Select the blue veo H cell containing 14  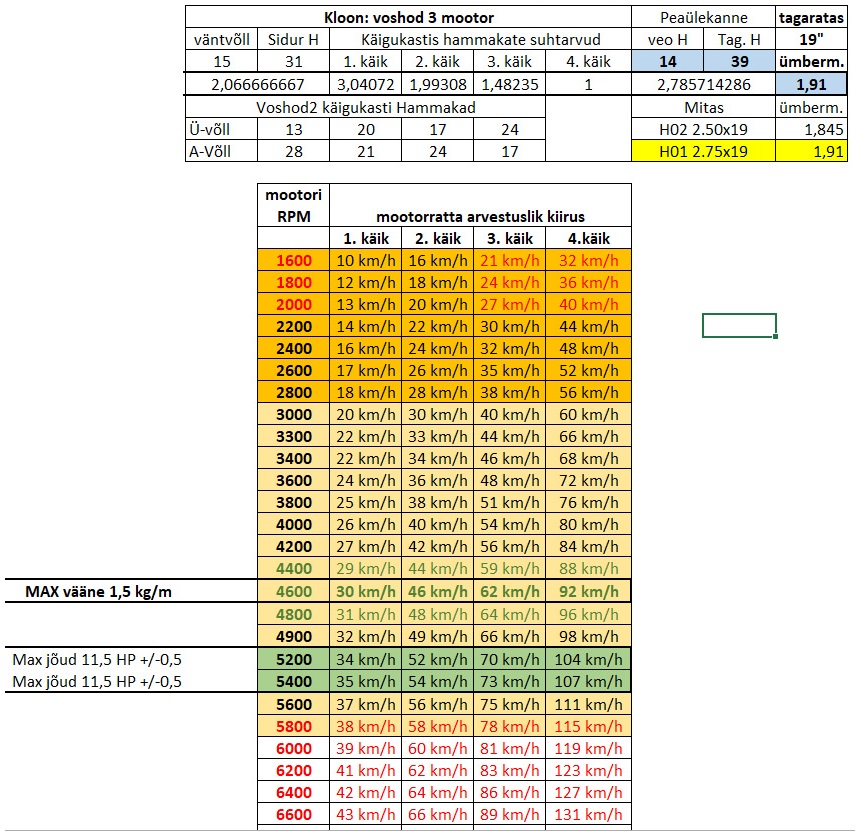click(x=667, y=62)
